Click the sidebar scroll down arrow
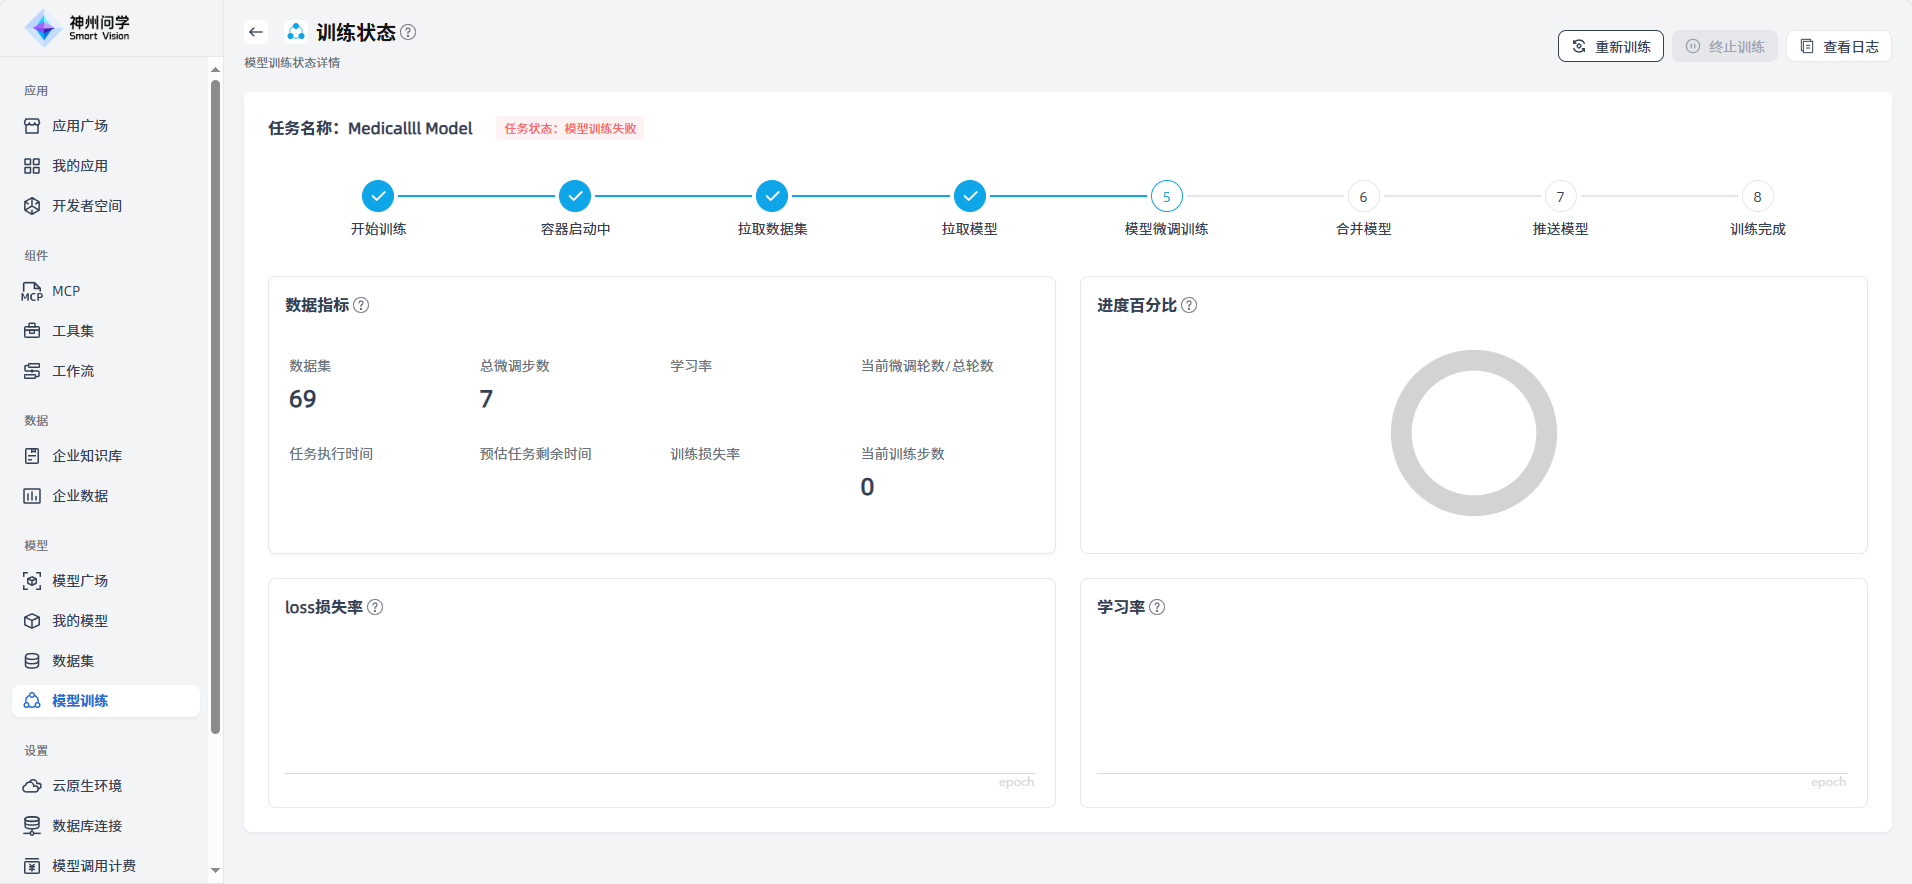The image size is (1912, 884). point(215,871)
